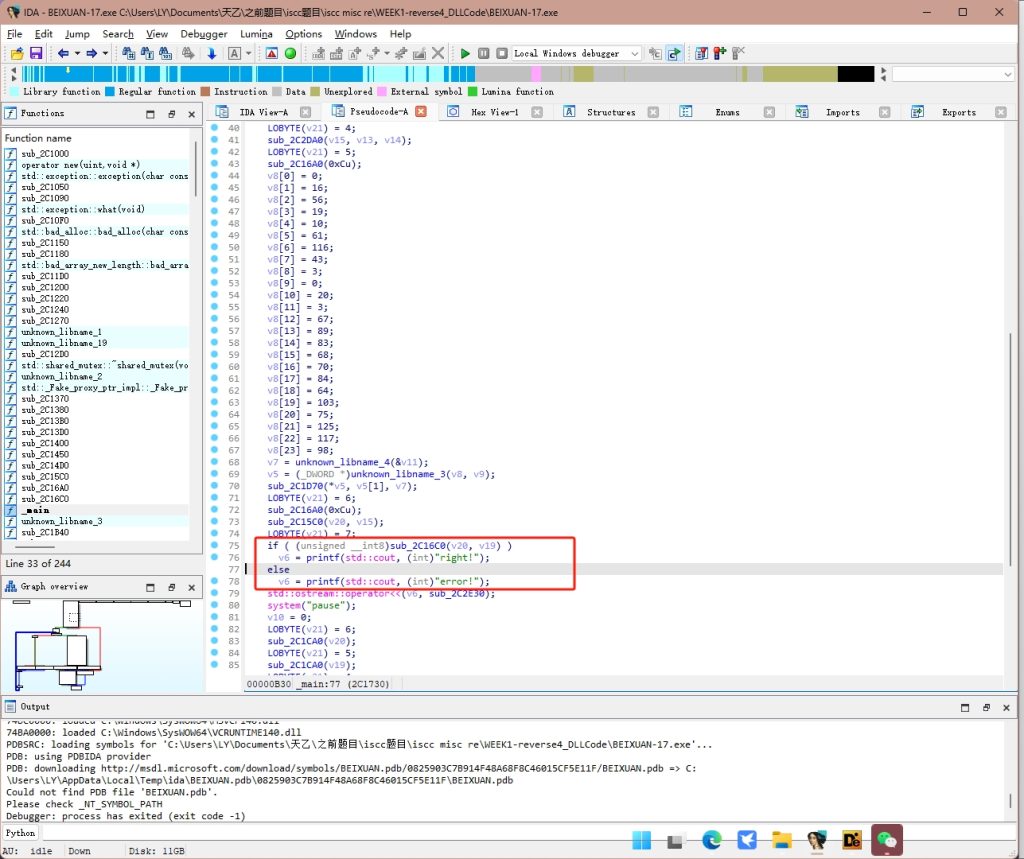The height and width of the screenshot is (859, 1024).
Task: Click the Function name column header
Action: pyautogui.click(x=38, y=138)
